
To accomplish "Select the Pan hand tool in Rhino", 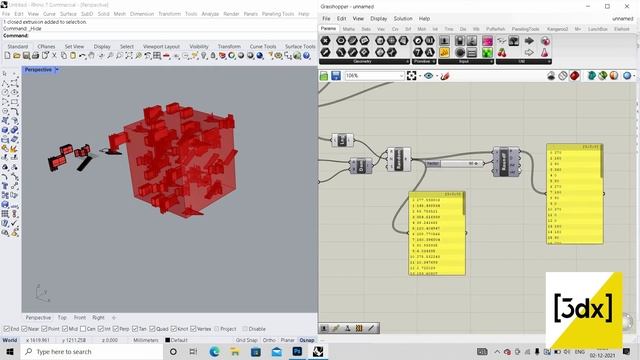I will click(91, 56).
